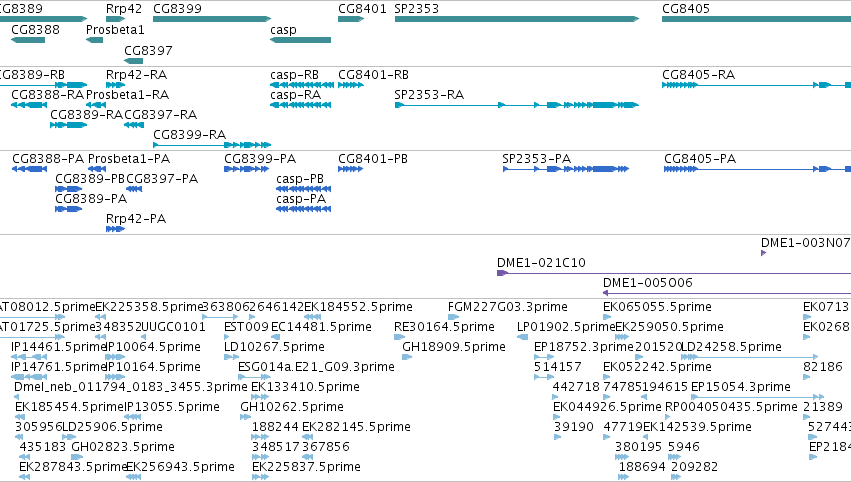851x482 pixels.
Task: Select the casp-PA coding sequence
Action: pyautogui.click(x=303, y=209)
